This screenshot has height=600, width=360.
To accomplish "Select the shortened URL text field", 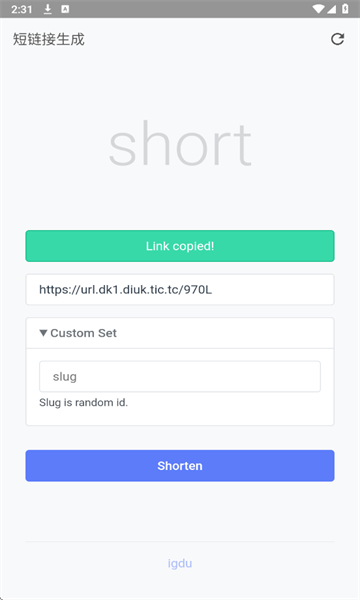I will click(180, 290).
